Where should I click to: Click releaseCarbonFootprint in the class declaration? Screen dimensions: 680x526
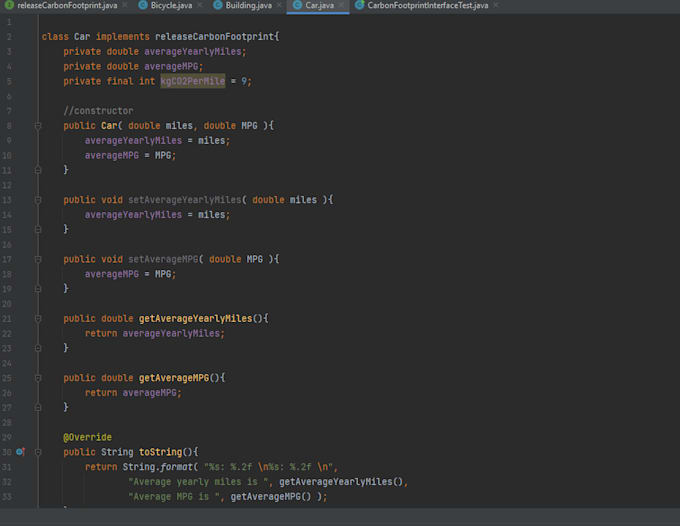(215, 36)
